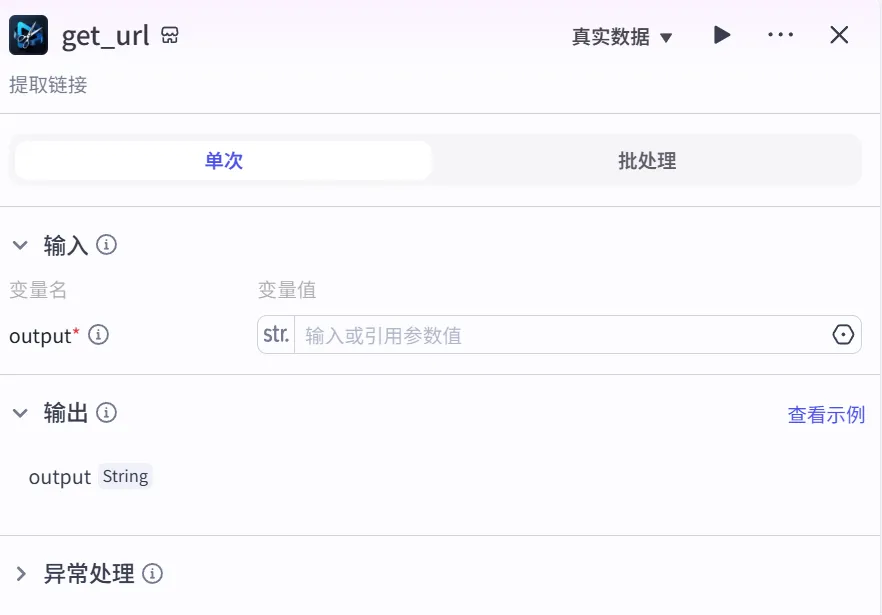882x615 pixels.
Task: Click the get_url plugin logo icon
Action: point(28,36)
